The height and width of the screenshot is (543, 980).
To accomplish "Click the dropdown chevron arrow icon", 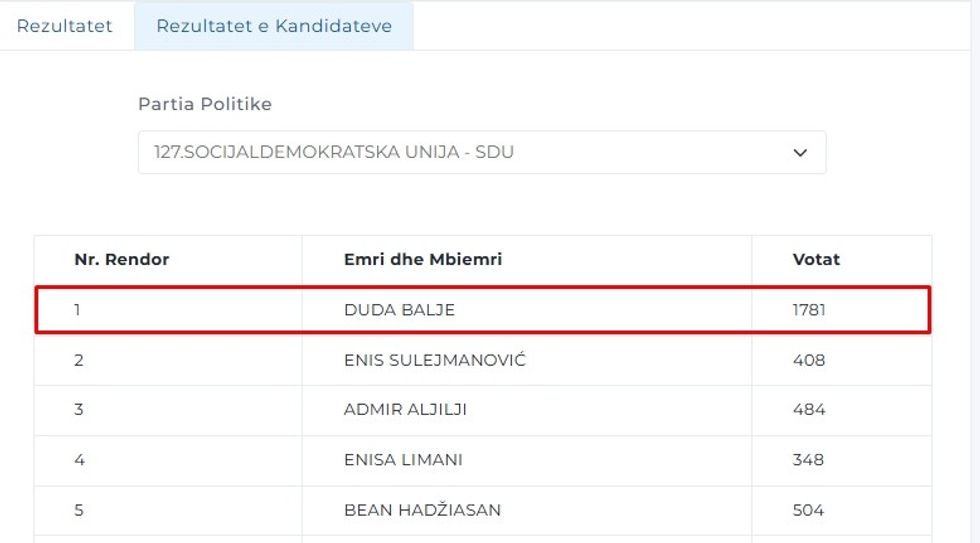I will 799,152.
